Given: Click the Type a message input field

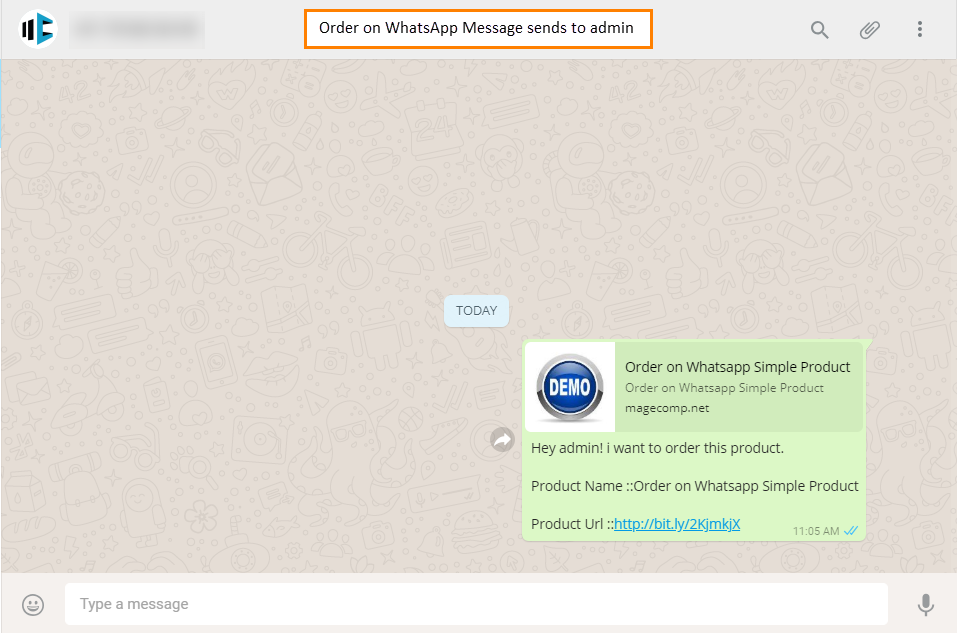Looking at the screenshot, I should coord(476,604).
